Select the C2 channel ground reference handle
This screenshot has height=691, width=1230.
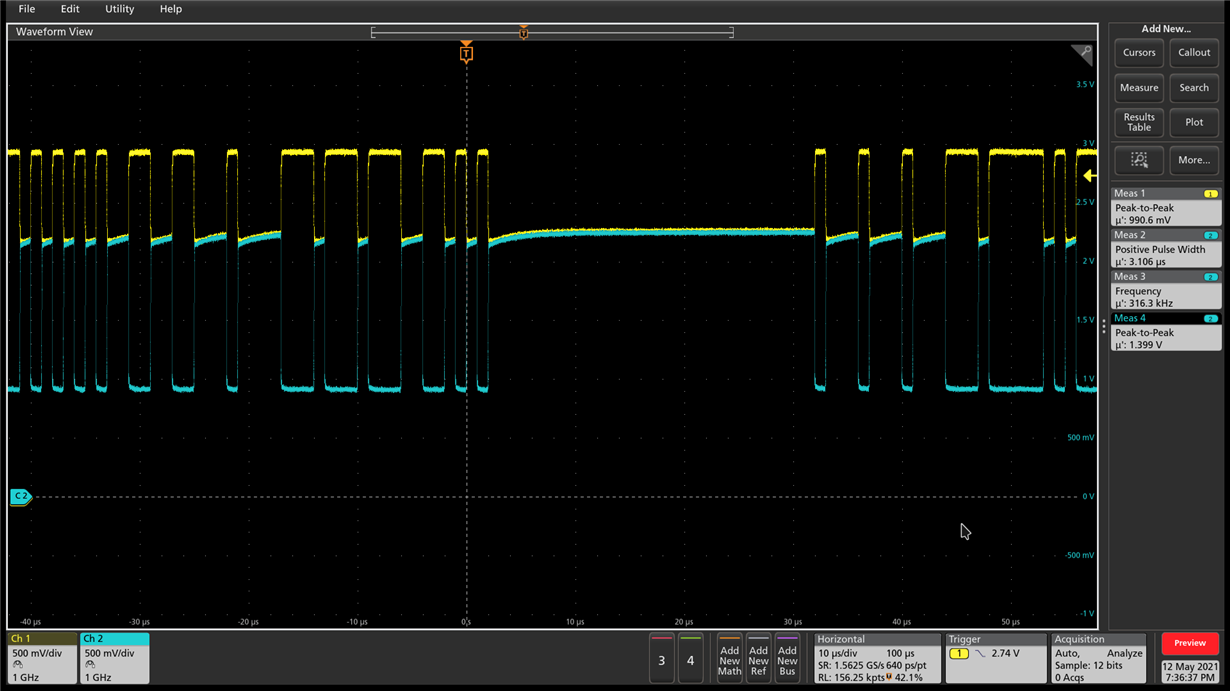click(21, 496)
